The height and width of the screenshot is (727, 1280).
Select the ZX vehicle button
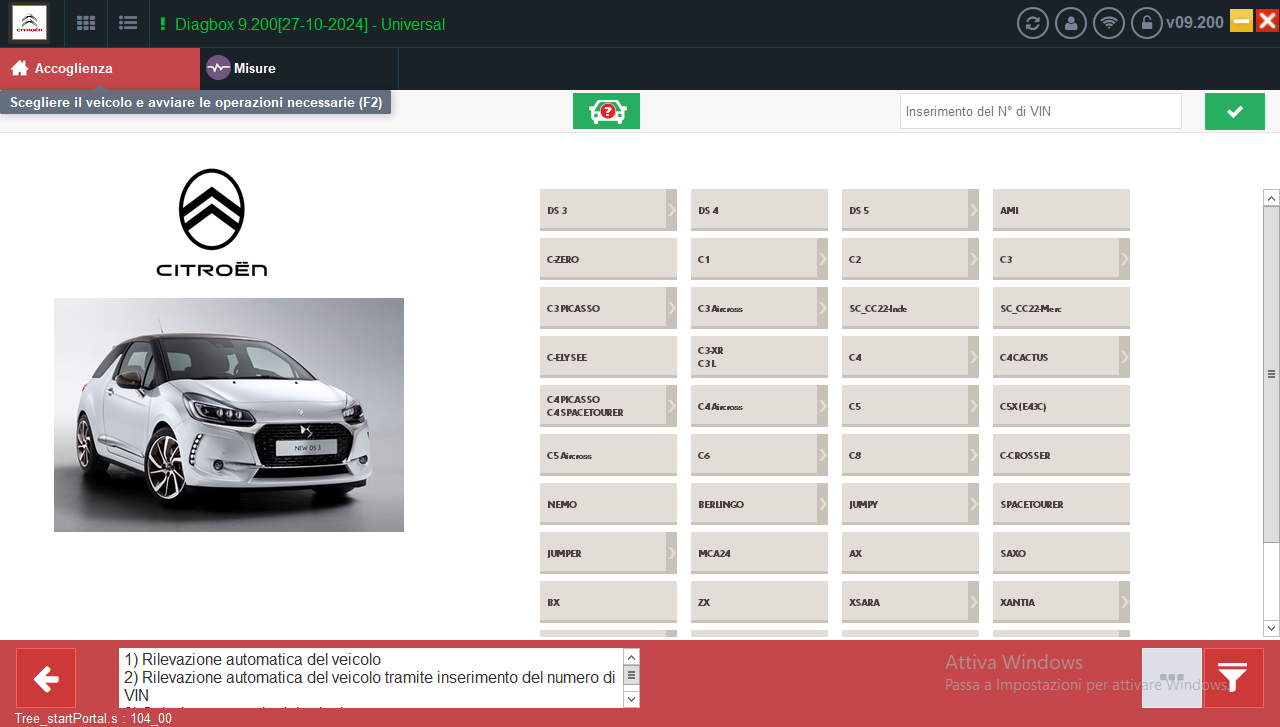pyautogui.click(x=759, y=602)
